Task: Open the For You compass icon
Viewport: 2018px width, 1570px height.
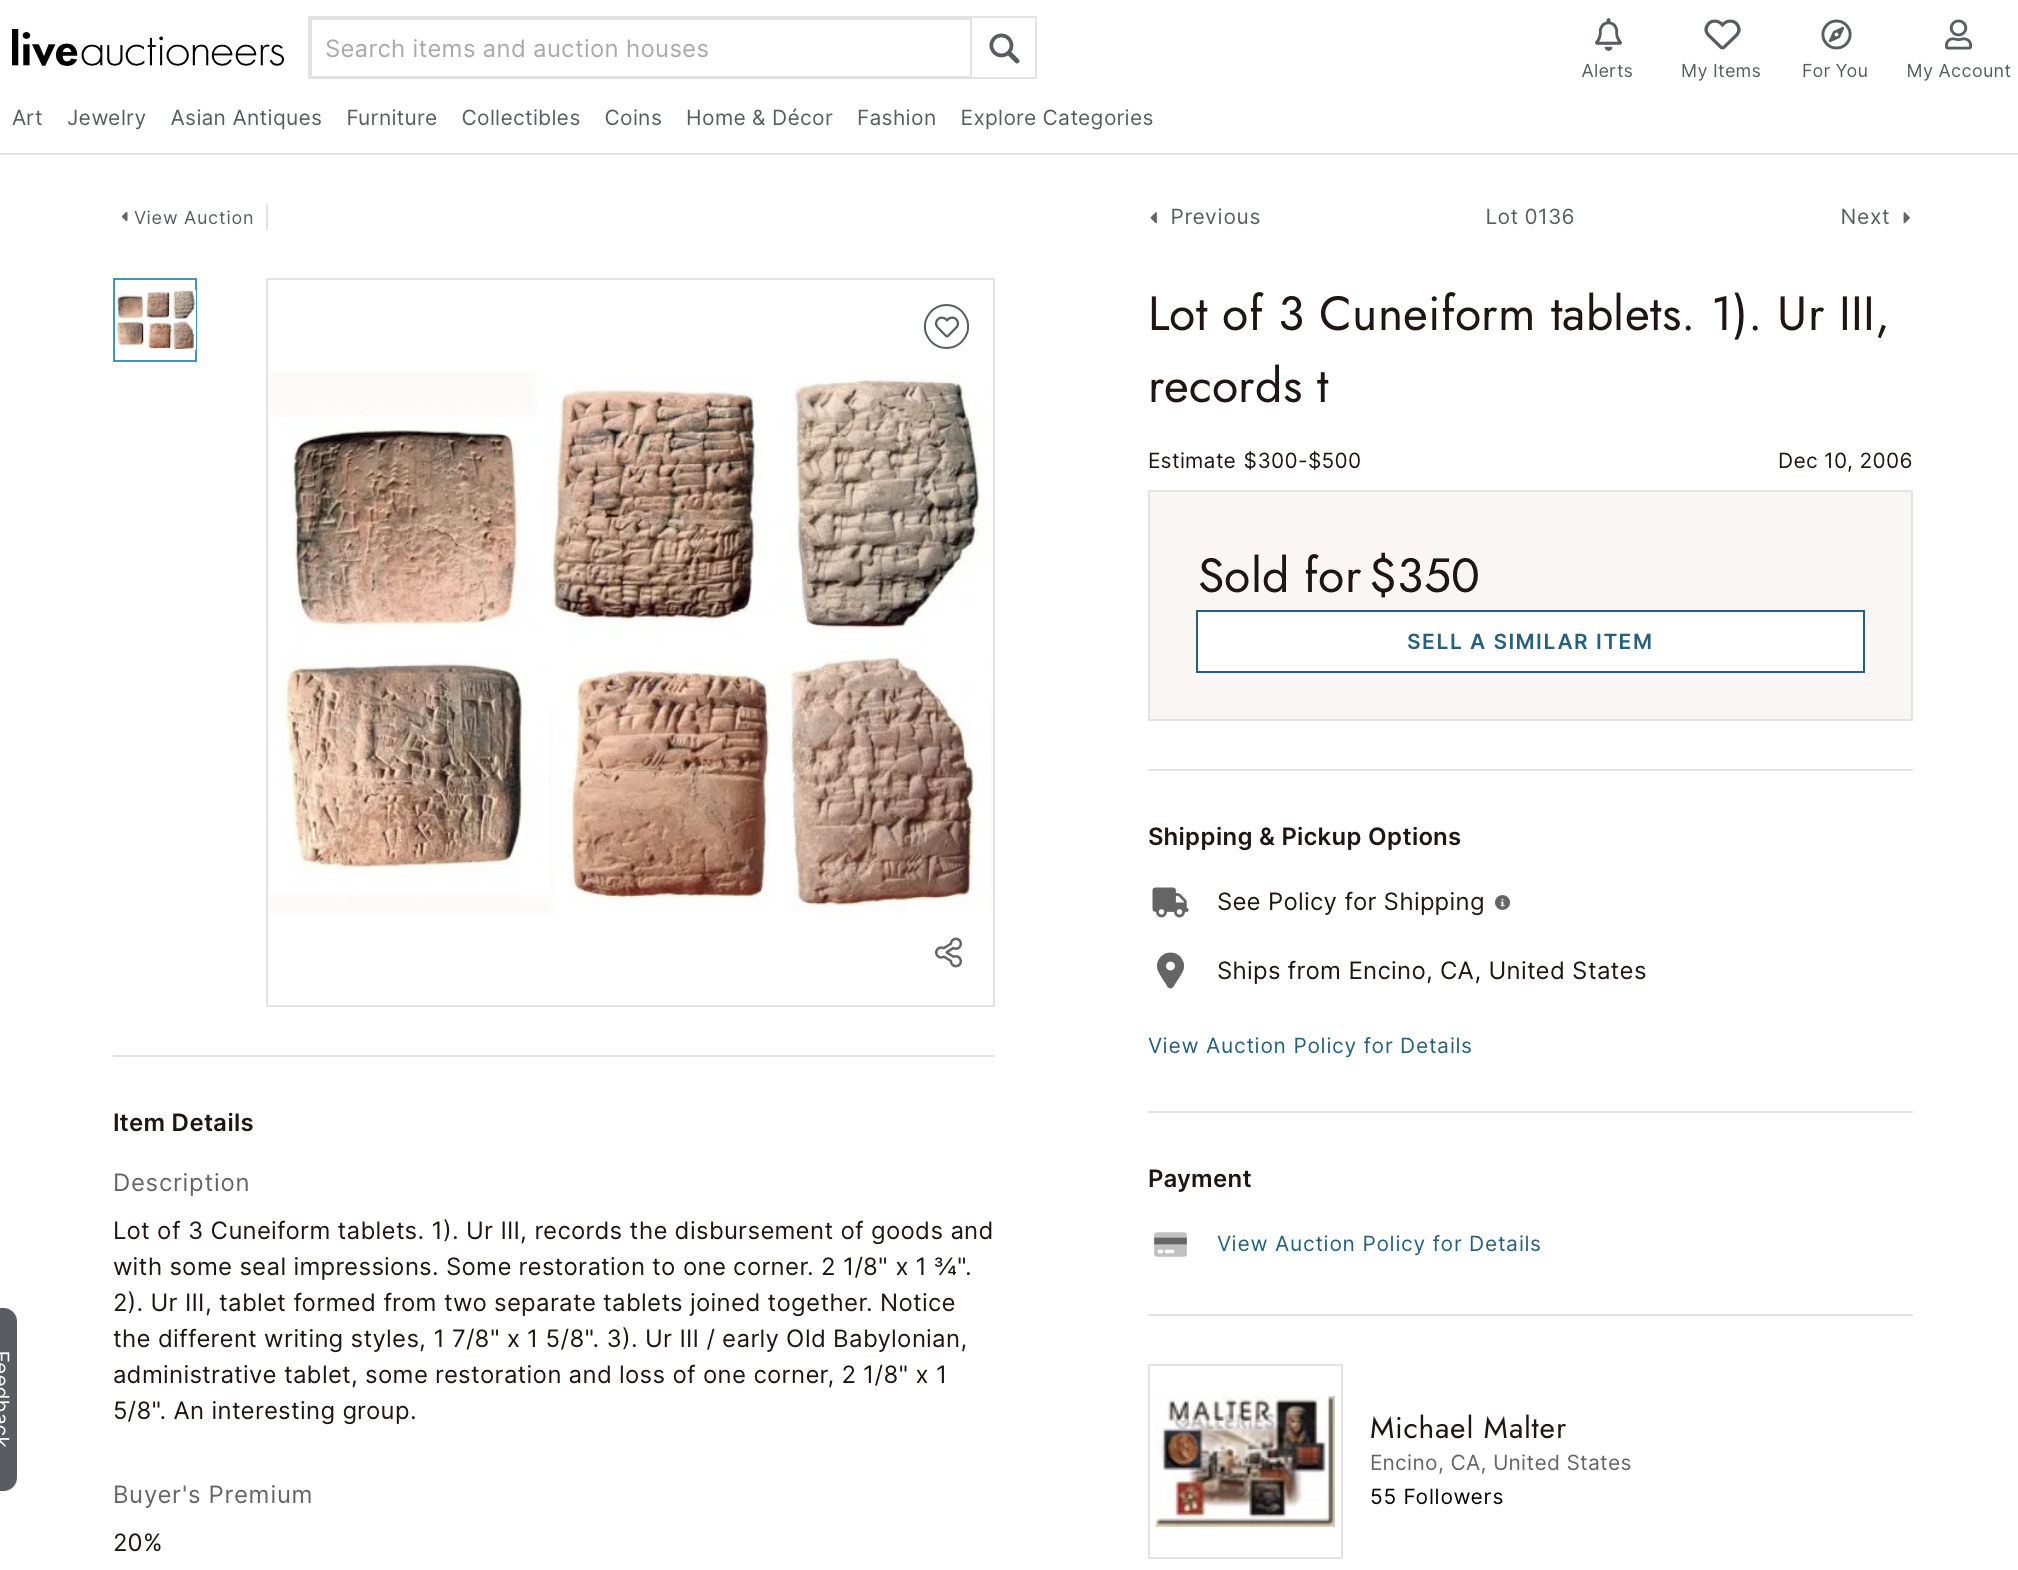Action: pos(1835,37)
